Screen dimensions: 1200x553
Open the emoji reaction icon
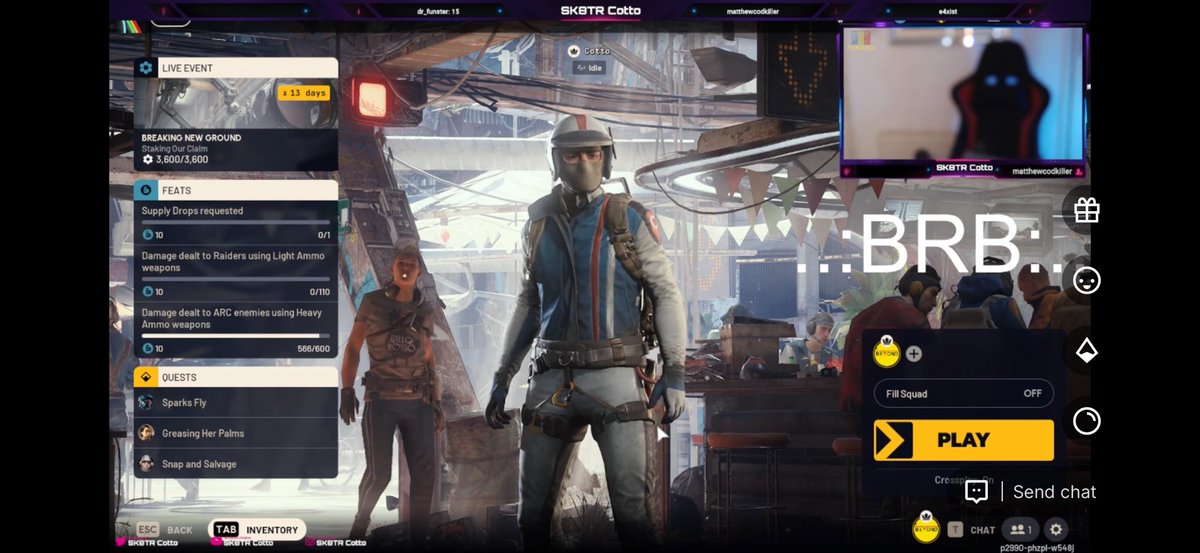[1086, 281]
